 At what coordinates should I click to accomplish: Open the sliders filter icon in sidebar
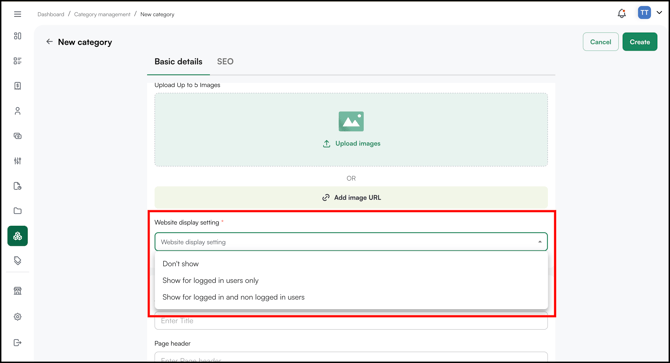pyautogui.click(x=18, y=161)
